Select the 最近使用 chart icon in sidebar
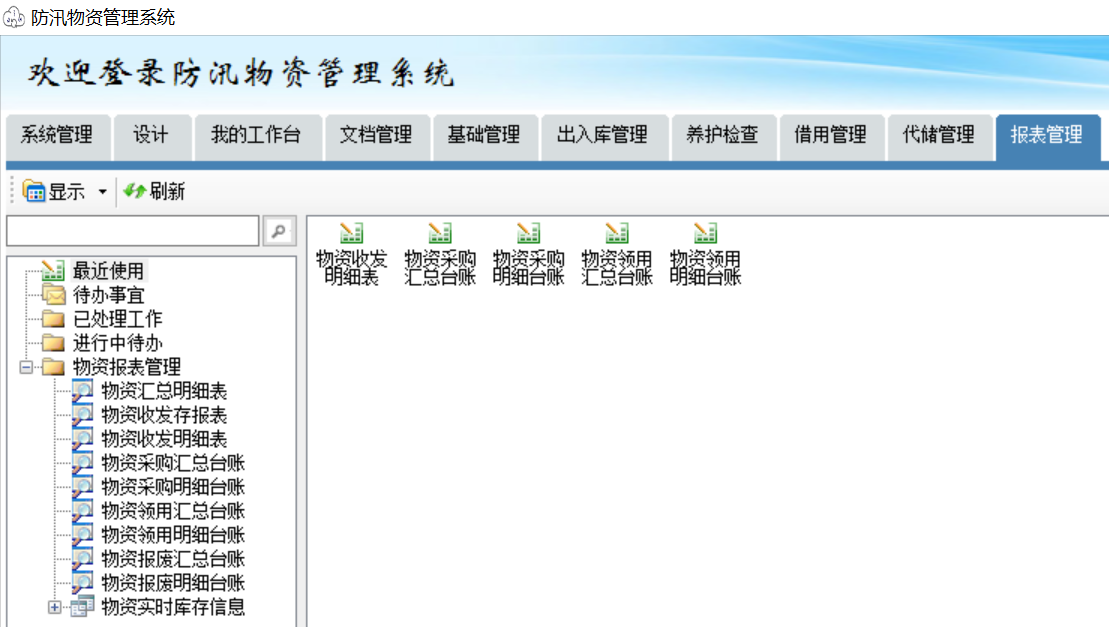Viewport: 1109px width, 627px height. [x=53, y=270]
